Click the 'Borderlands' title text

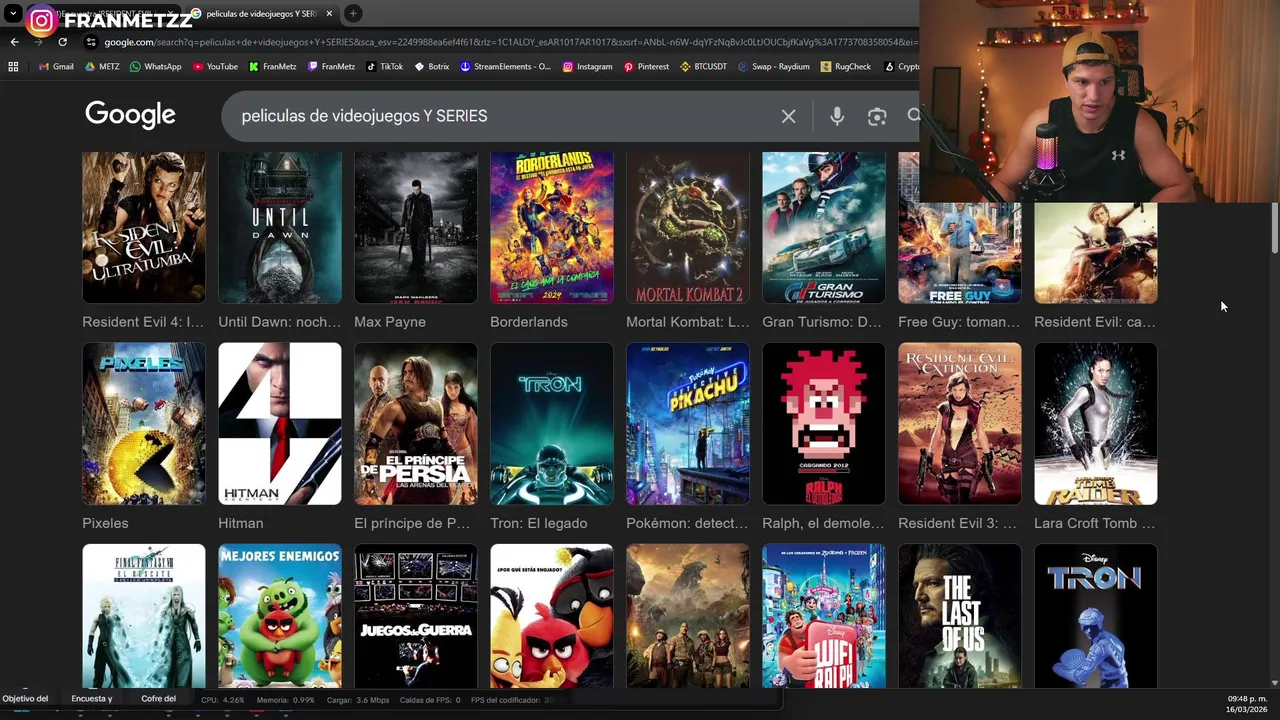click(x=529, y=322)
